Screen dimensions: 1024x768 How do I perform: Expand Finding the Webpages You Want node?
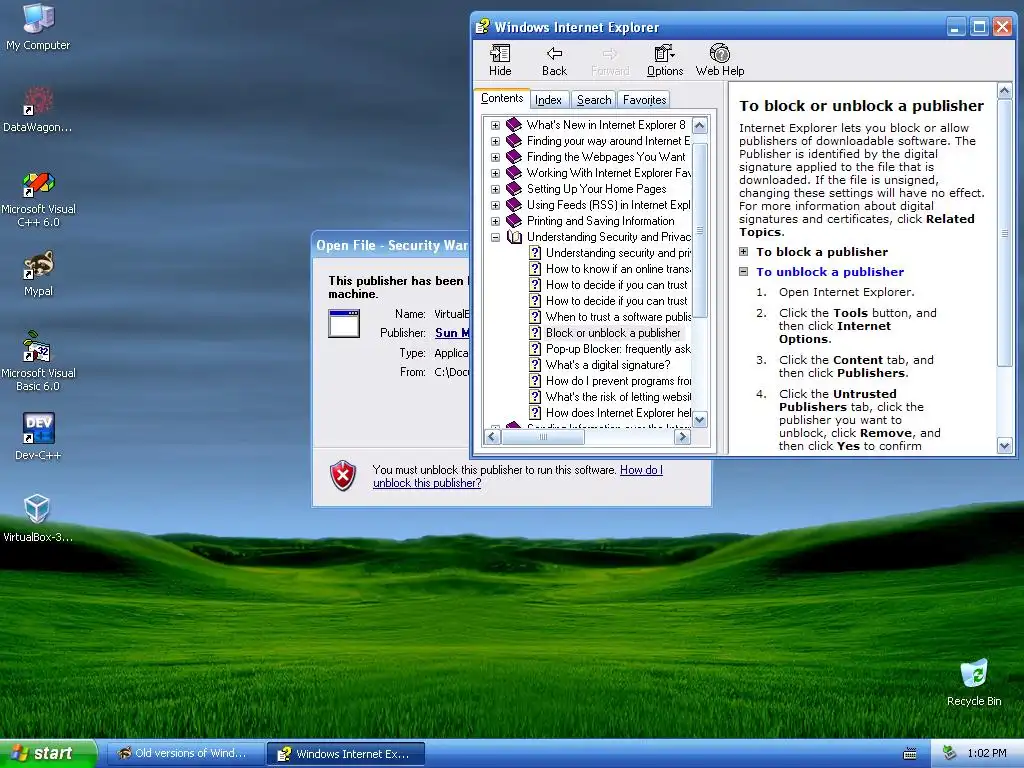click(495, 157)
